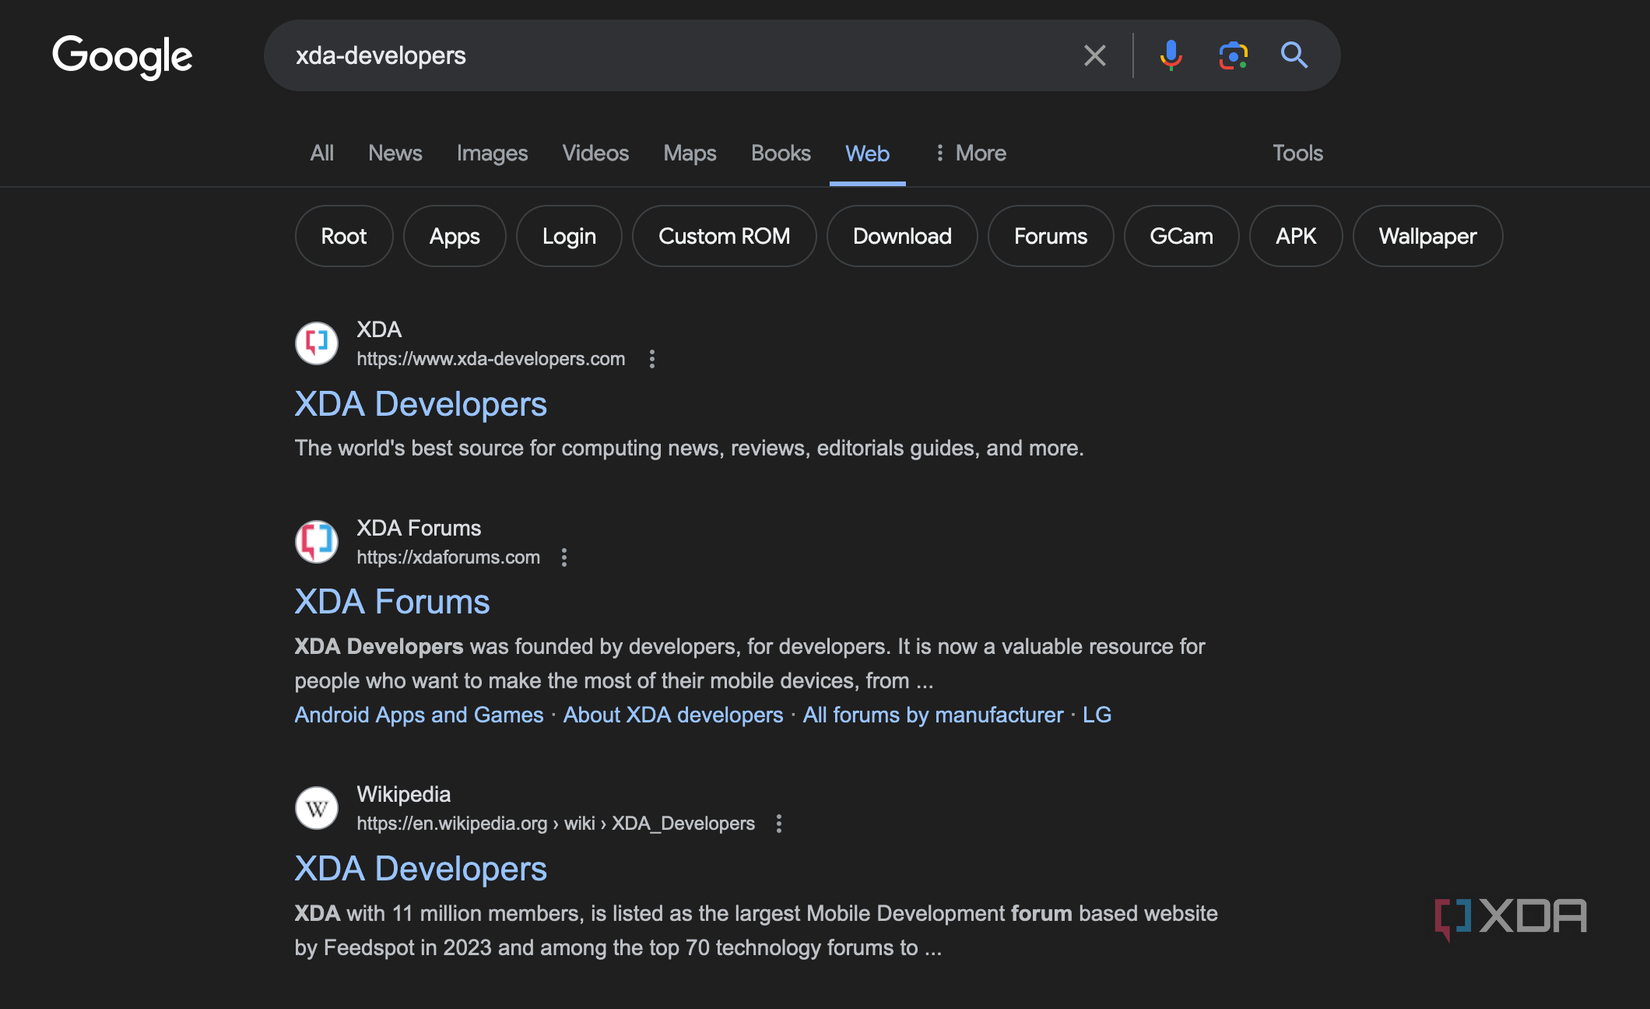This screenshot has width=1650, height=1009.
Task: Apply the Root filter chip
Action: click(344, 236)
